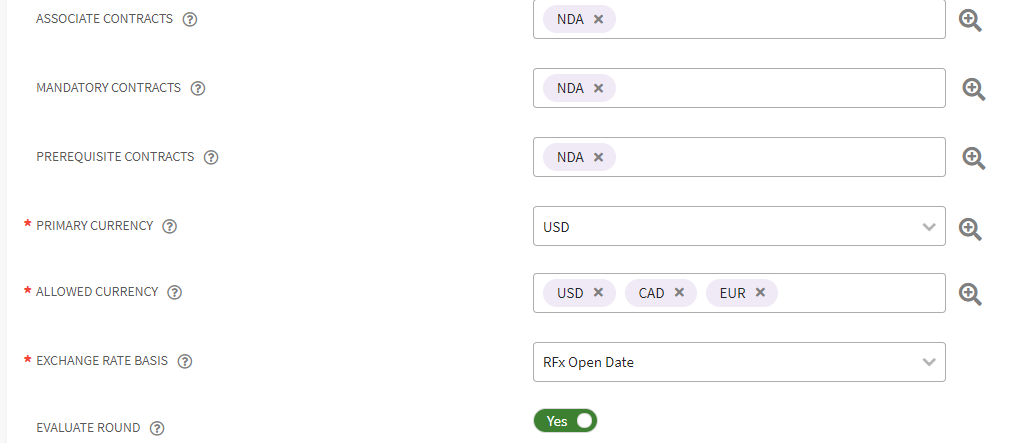Remove CAD from Allowed Currency
Image resolution: width=1035 pixels, height=443 pixels.
point(679,293)
